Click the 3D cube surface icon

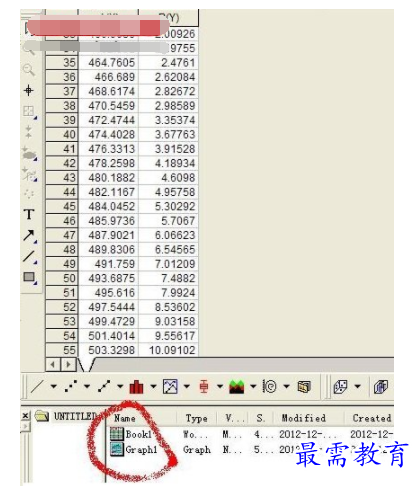381,387
